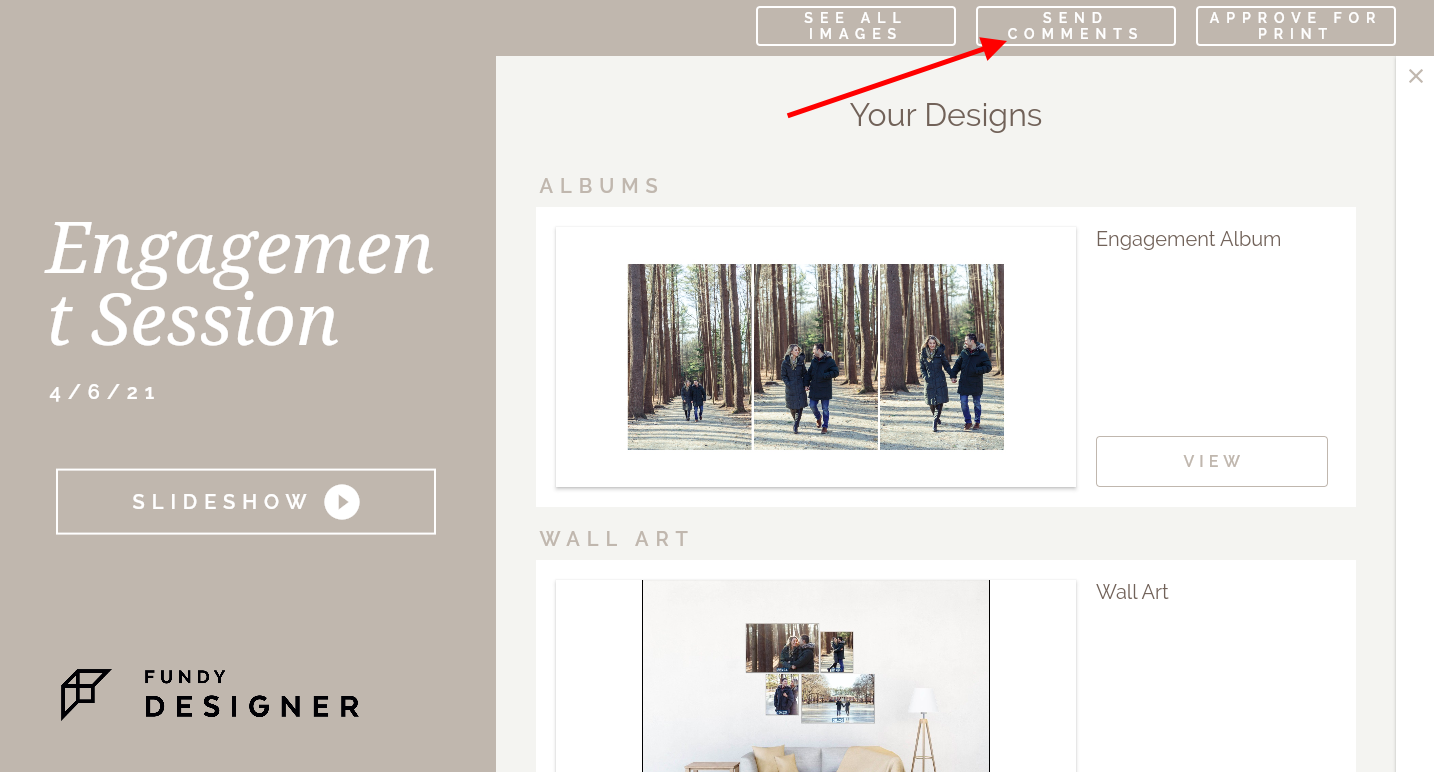Click the Your Designs heading
This screenshot has width=1434, height=772.
946,115
